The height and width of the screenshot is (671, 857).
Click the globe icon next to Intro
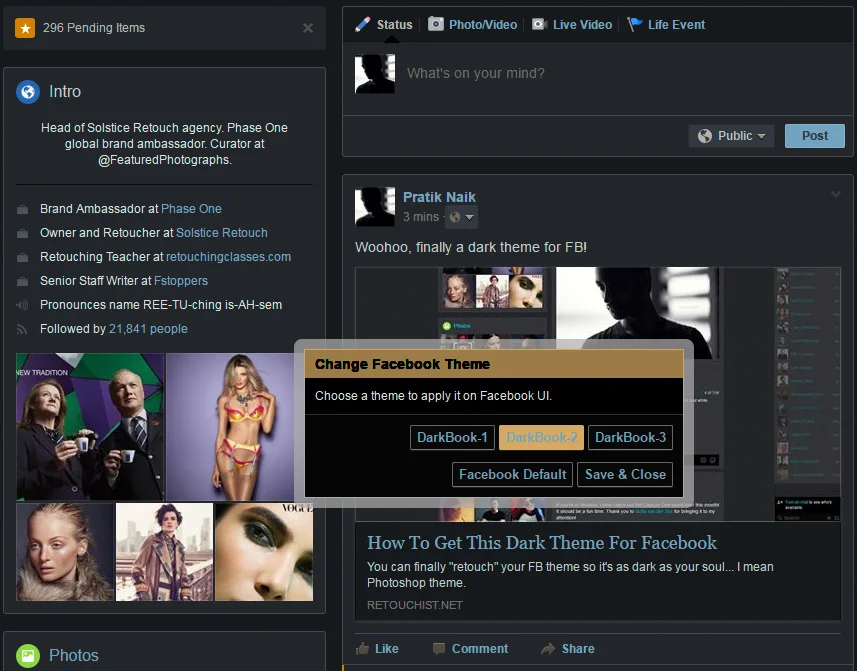(x=28, y=92)
